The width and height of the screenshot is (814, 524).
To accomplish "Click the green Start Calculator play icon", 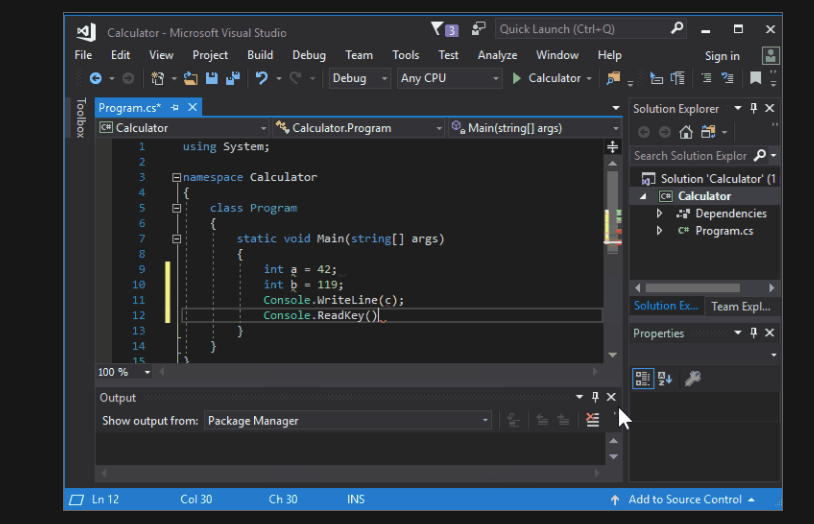I will click(516, 78).
